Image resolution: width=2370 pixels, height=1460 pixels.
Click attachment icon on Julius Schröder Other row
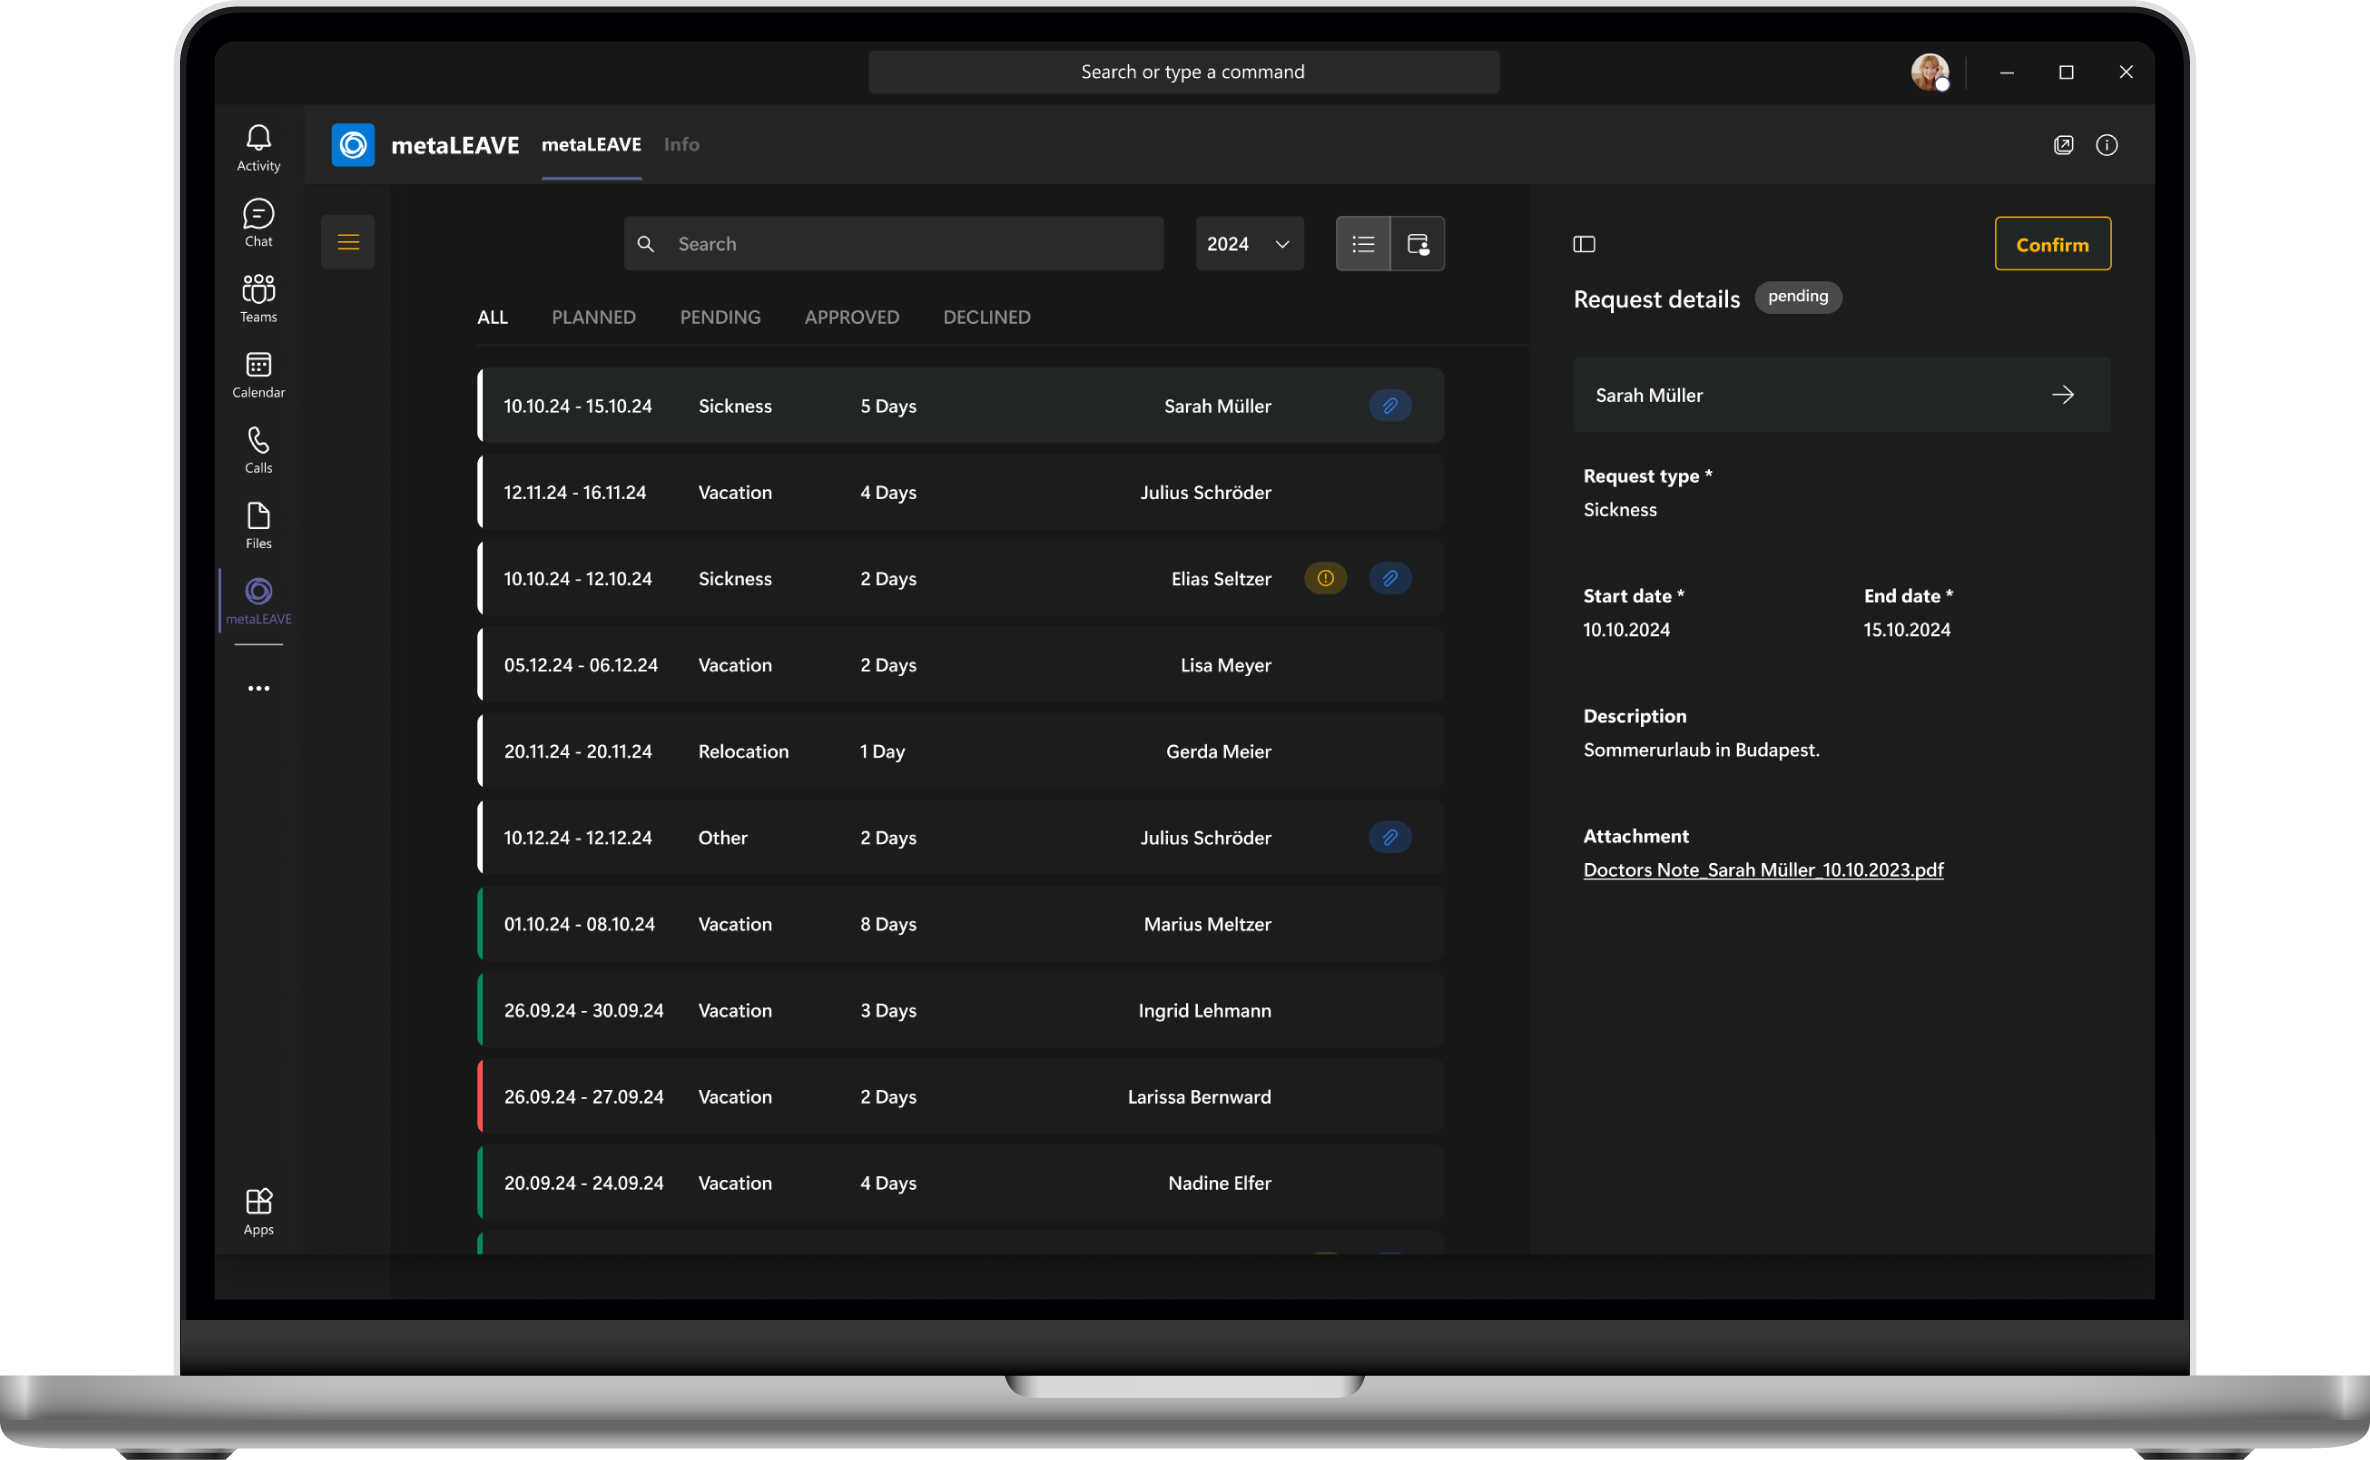(x=1389, y=837)
